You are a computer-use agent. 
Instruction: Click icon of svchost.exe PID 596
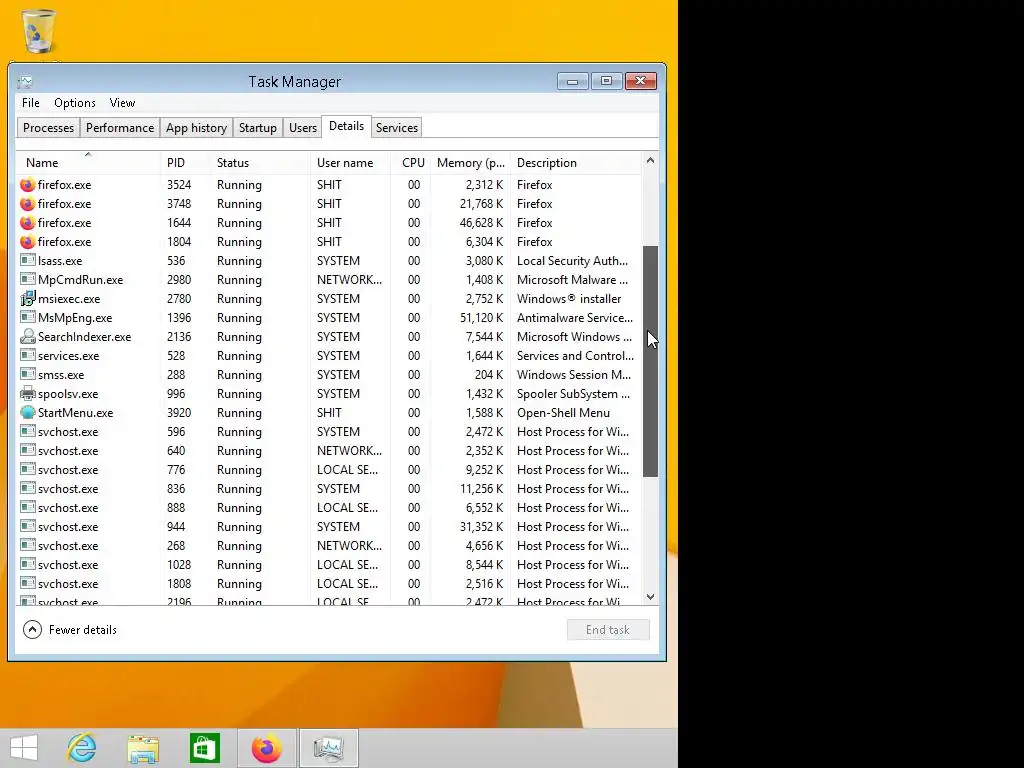pyautogui.click(x=27, y=430)
